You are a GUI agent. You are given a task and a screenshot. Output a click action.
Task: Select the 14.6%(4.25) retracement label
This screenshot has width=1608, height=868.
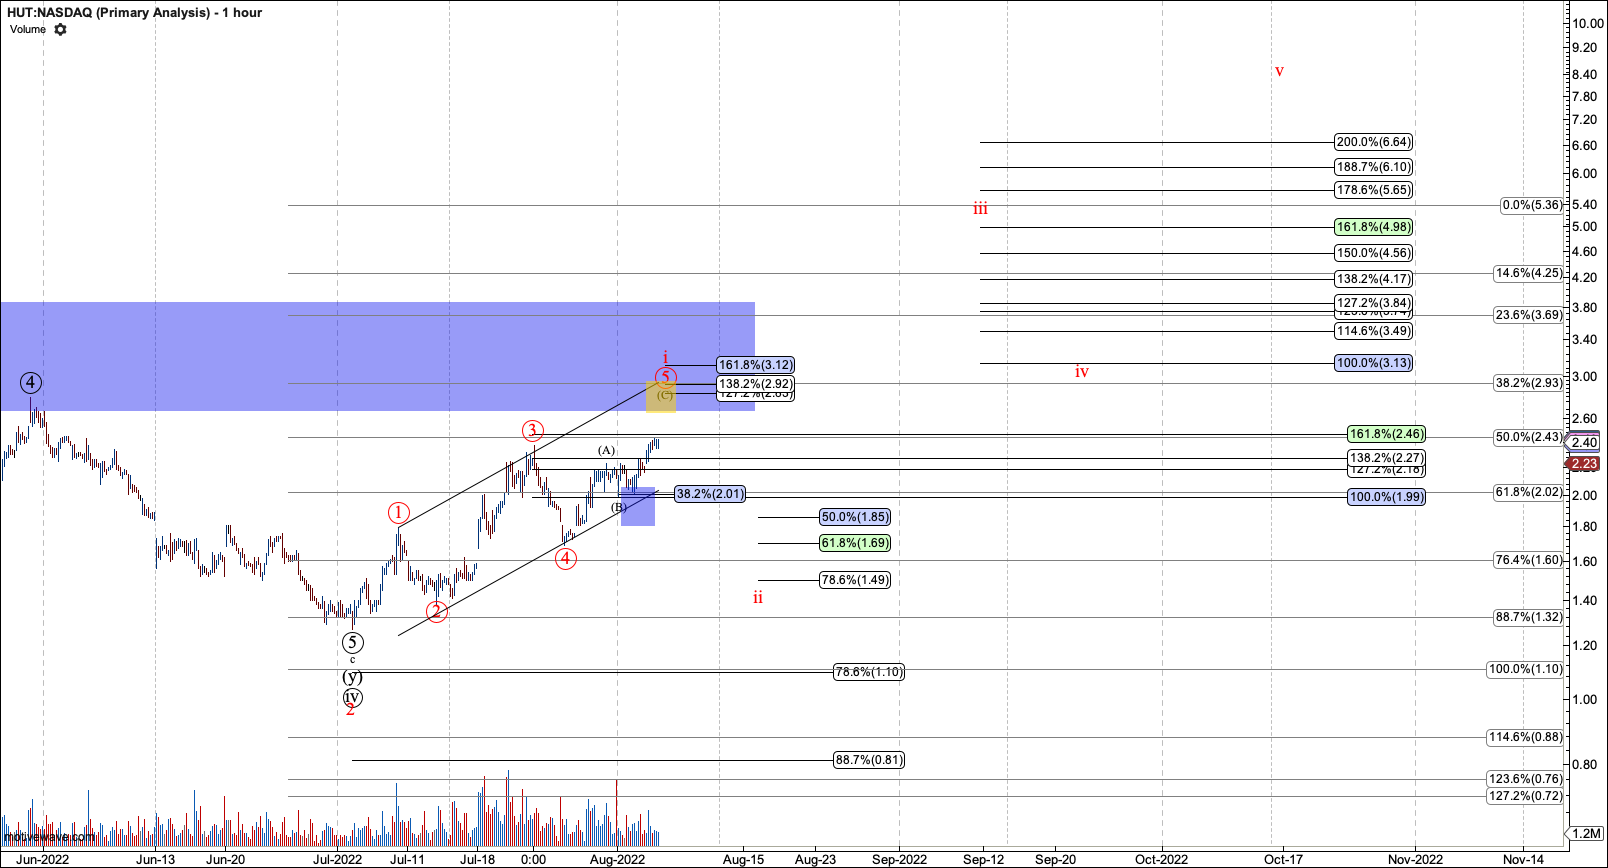[1529, 273]
